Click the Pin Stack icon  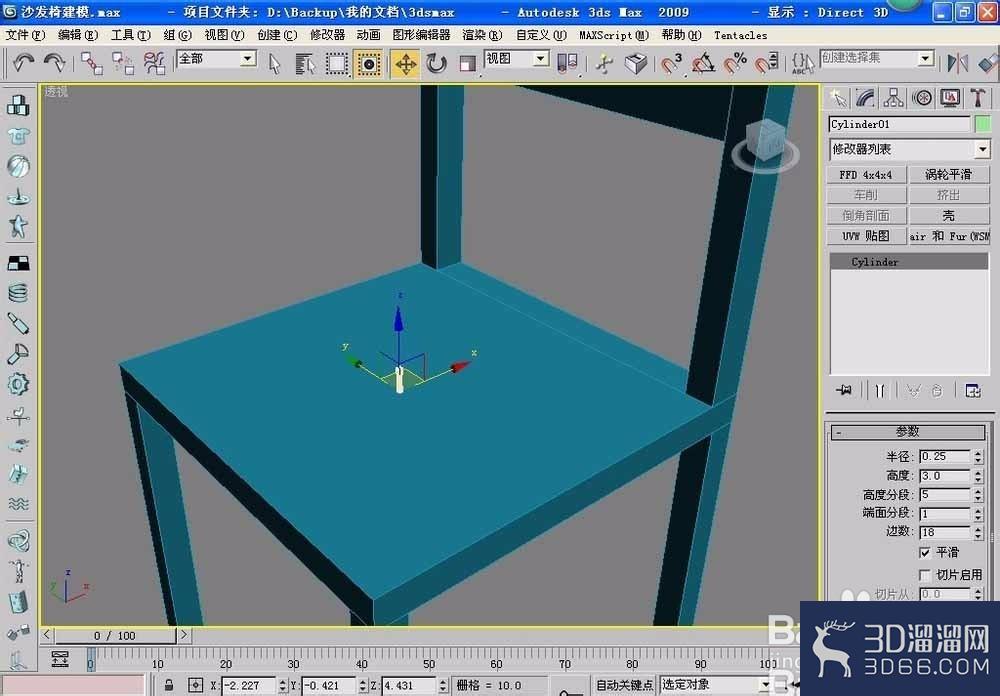click(844, 390)
